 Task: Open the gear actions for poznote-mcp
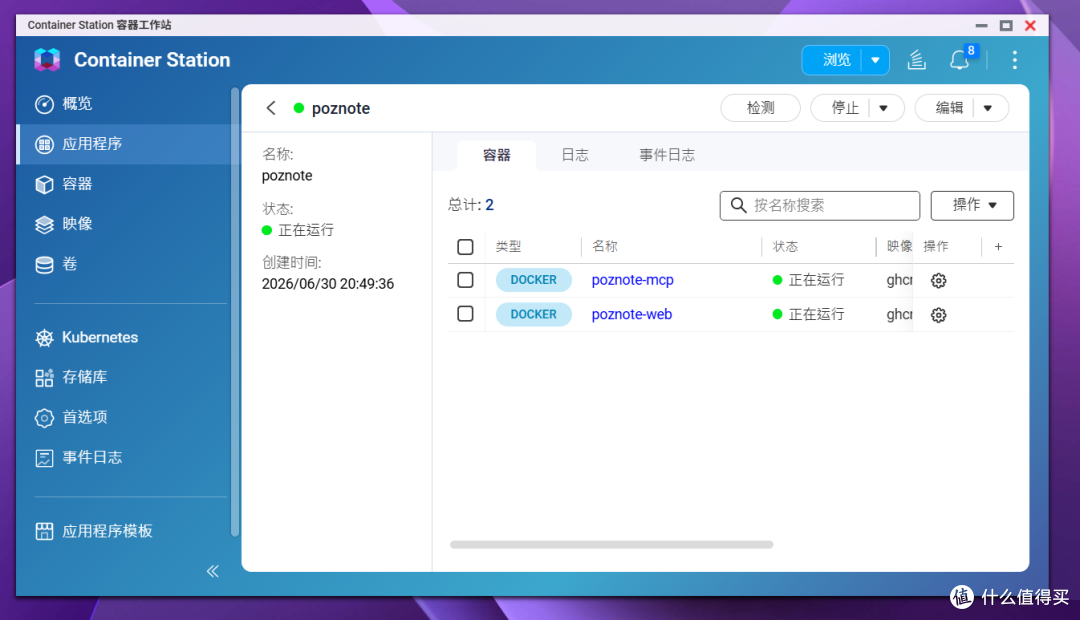[x=938, y=280]
